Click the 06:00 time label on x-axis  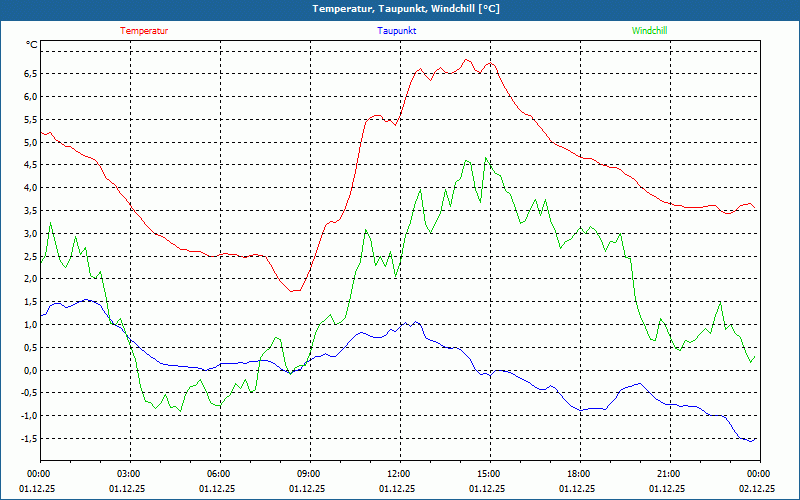point(220,474)
